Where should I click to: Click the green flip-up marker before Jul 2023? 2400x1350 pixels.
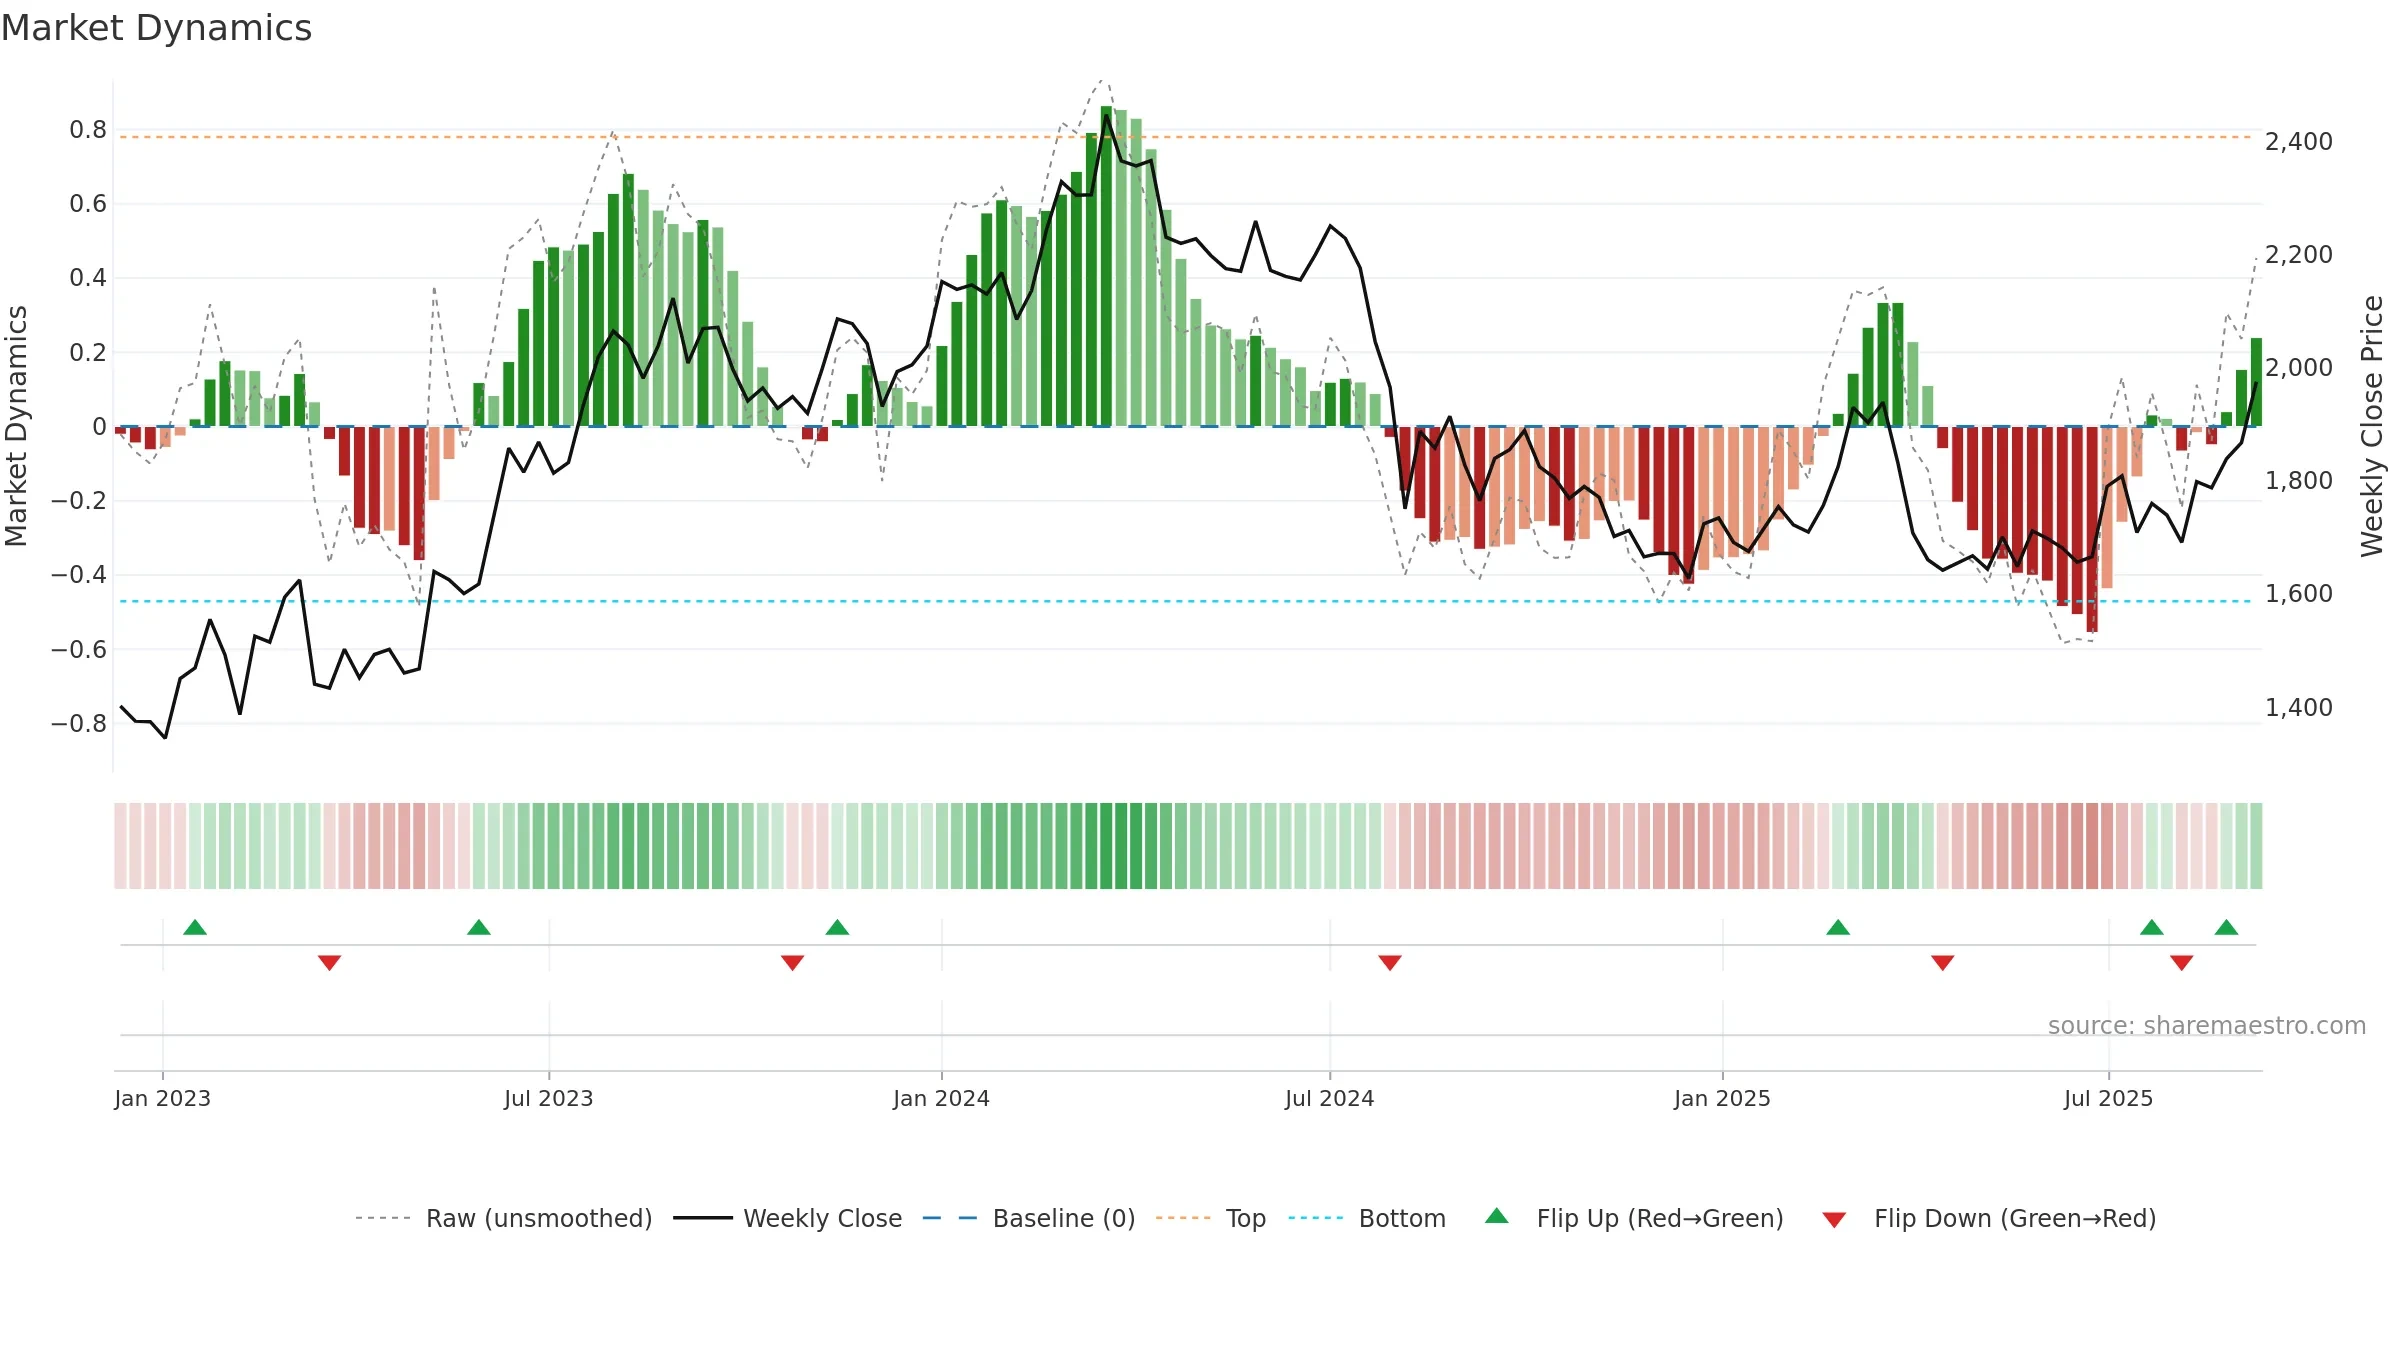click(479, 927)
